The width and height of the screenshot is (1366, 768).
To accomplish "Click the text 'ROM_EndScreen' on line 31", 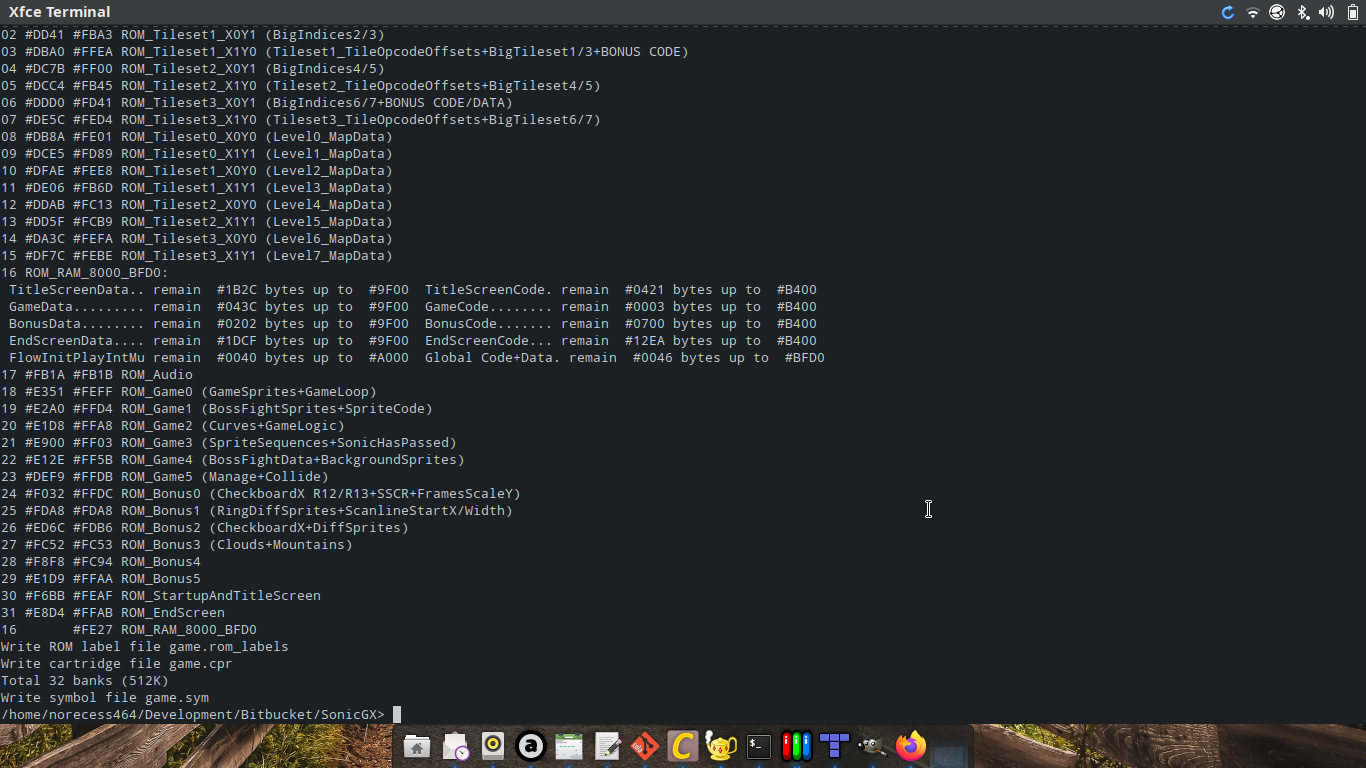I will tap(173, 612).
